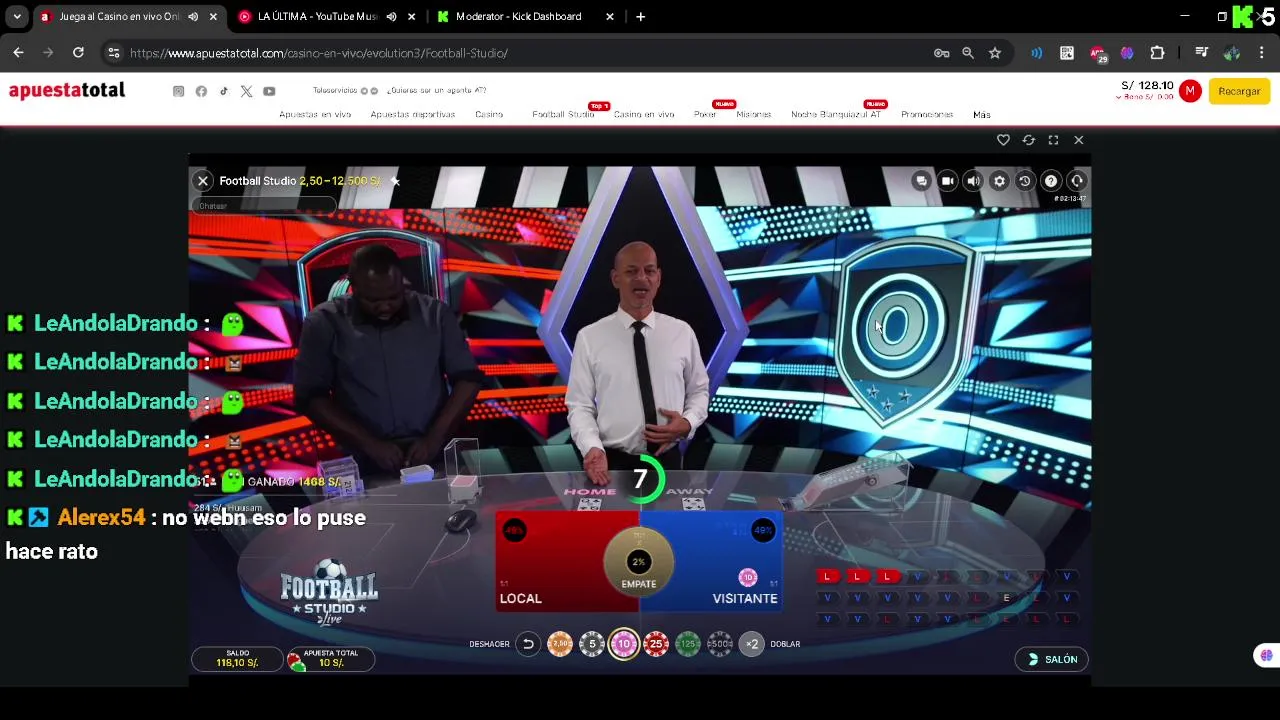Open the browser extensions puzzle icon
Image resolution: width=1280 pixels, height=720 pixels.
(1157, 53)
